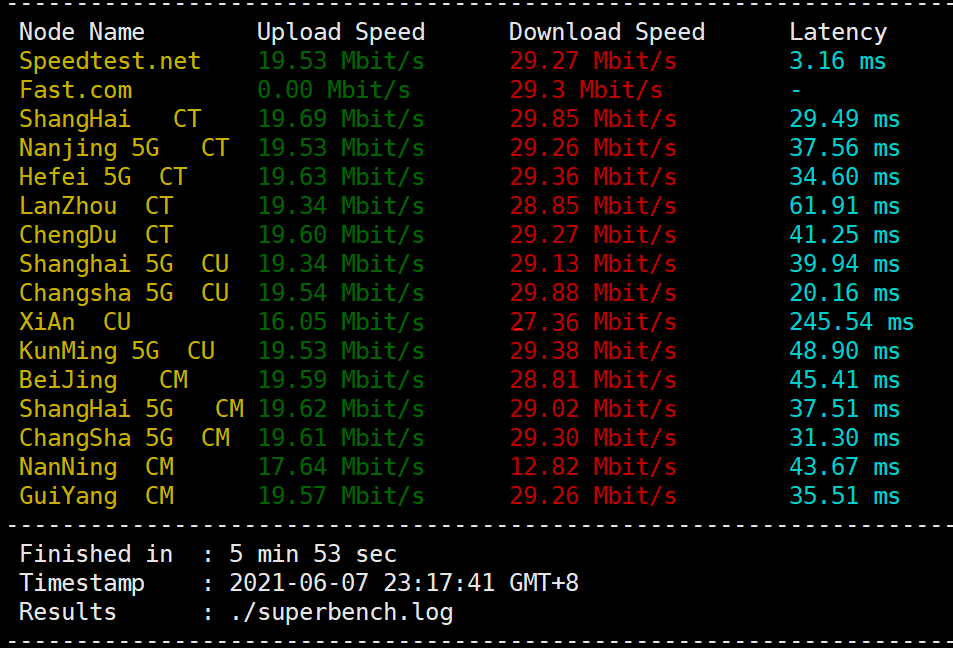Click ShangHai 5G CM latency '37.51 ms'

[x=845, y=408]
